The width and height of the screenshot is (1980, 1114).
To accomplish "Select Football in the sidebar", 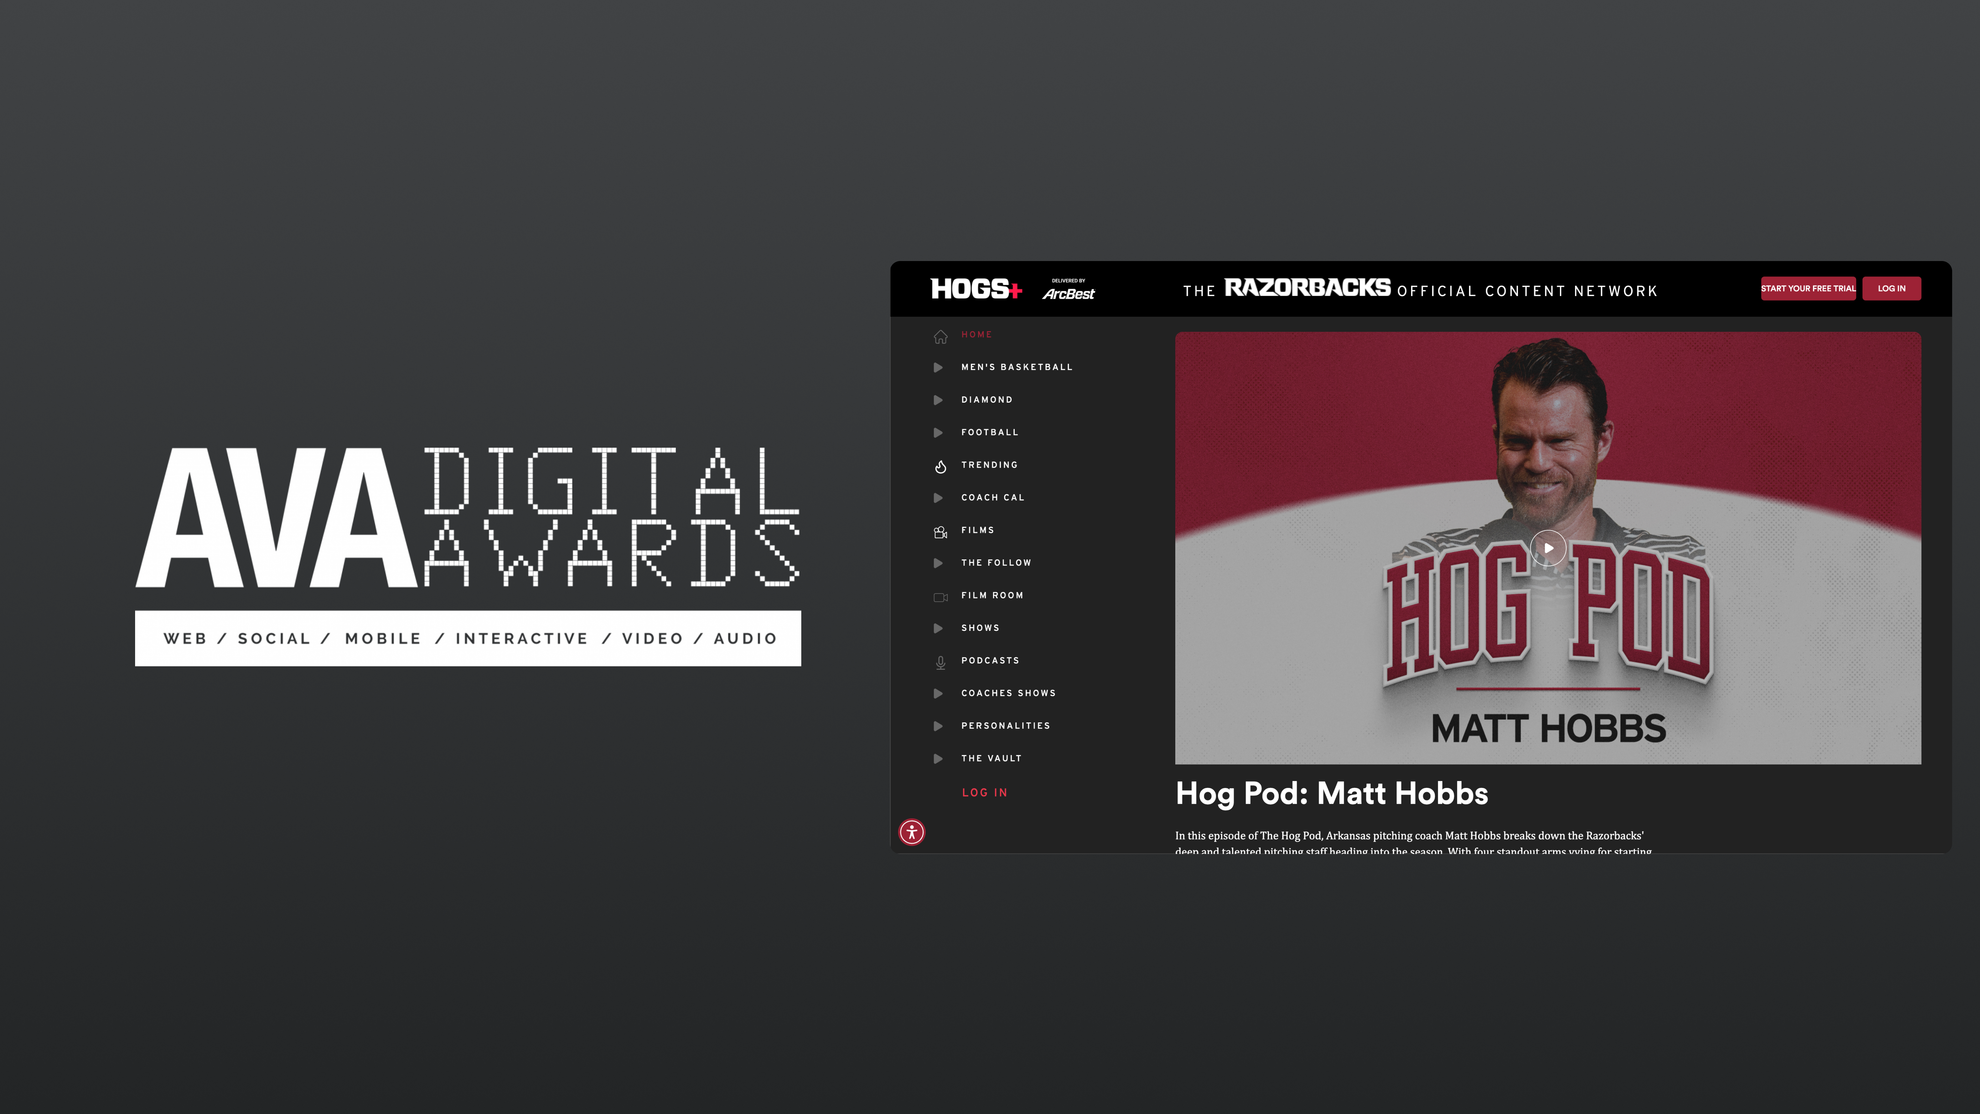I will click(x=989, y=433).
